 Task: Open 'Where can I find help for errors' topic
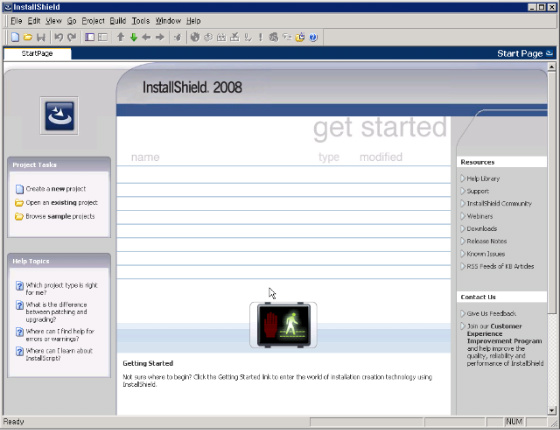click(x=60, y=335)
